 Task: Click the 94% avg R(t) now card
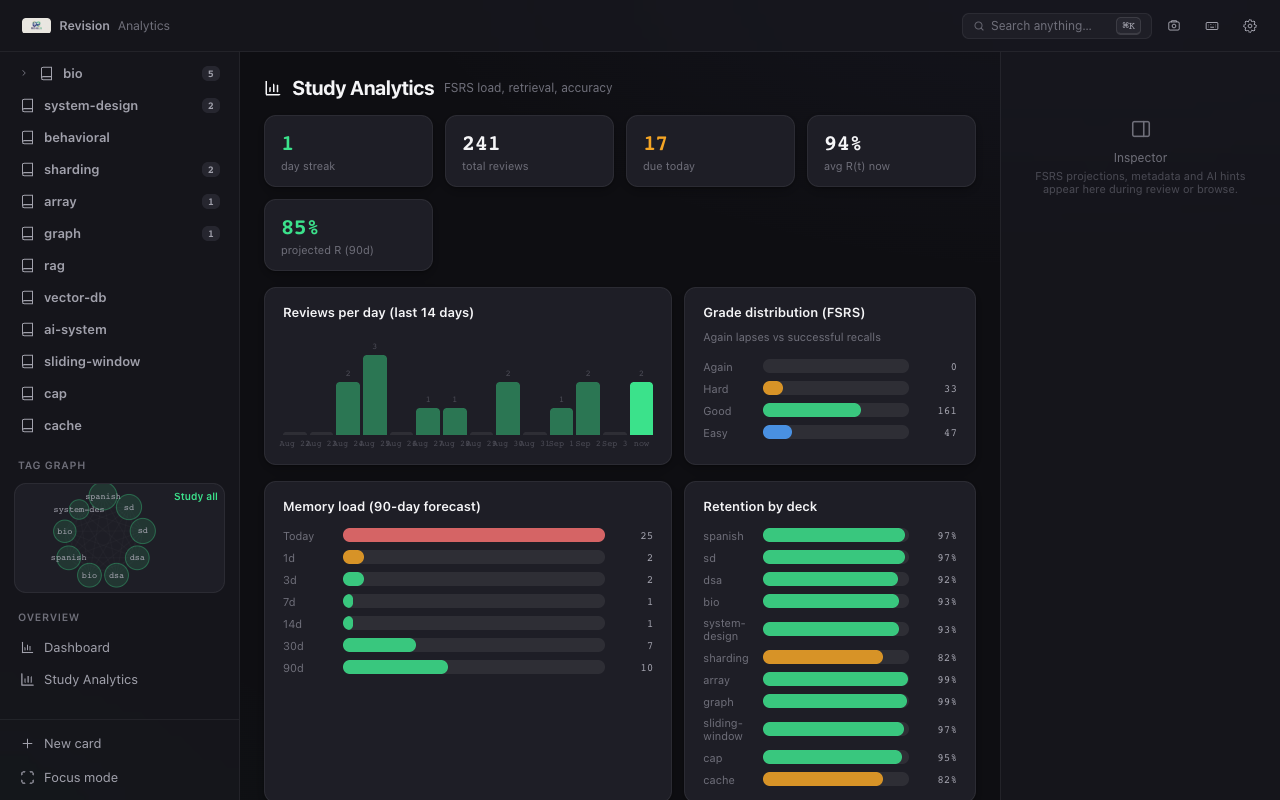tap(891, 151)
